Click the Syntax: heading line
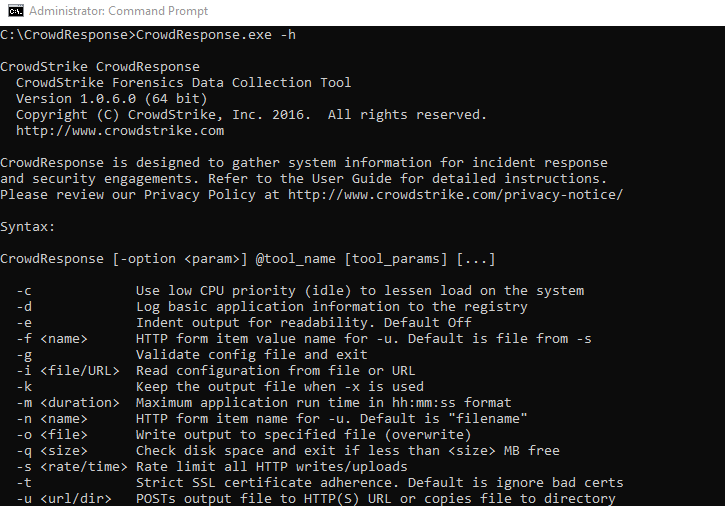The image size is (725, 506). tap(28, 227)
